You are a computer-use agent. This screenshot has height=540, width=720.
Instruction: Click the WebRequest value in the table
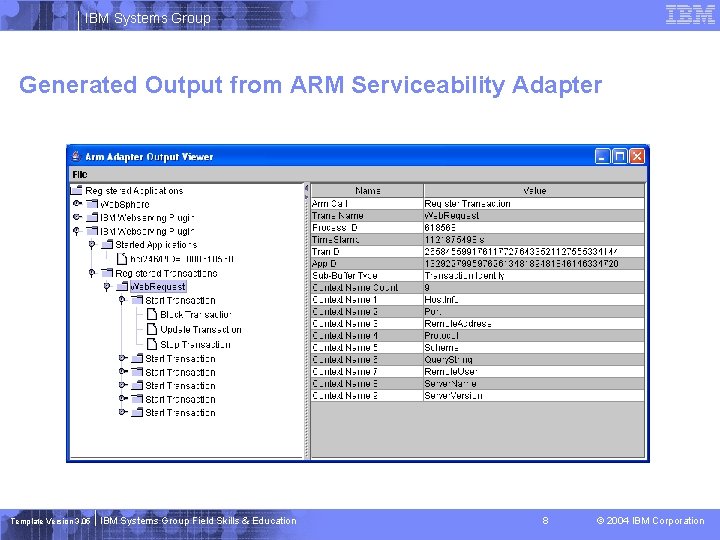(534, 215)
